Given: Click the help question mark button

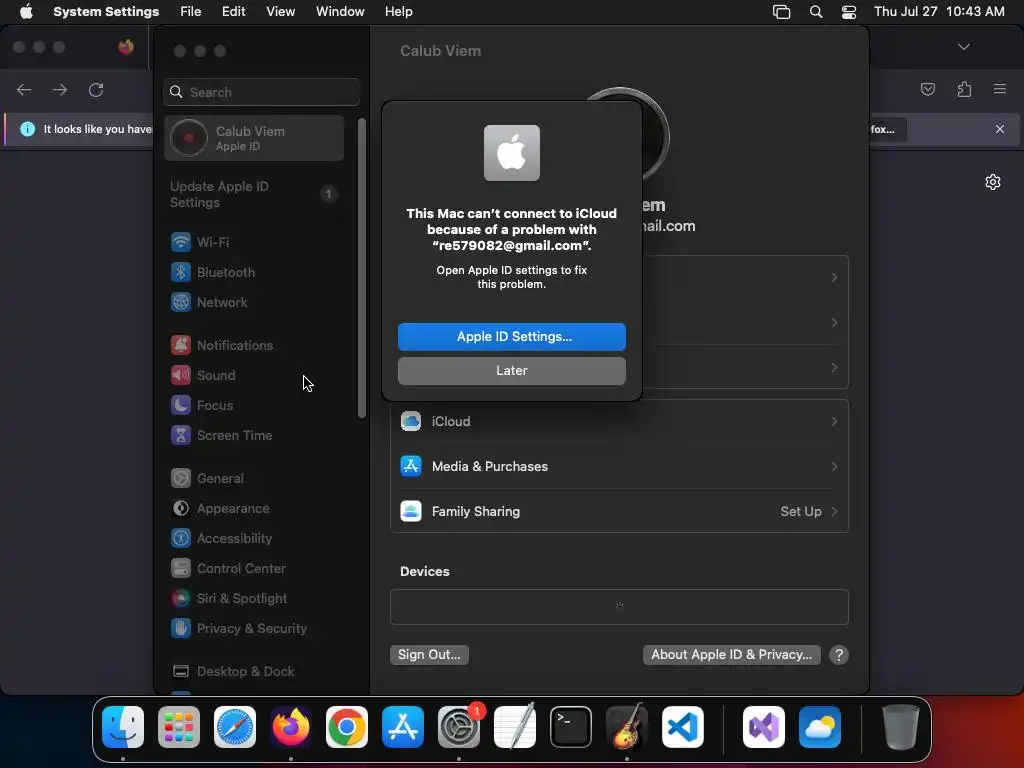Looking at the screenshot, I should [x=839, y=655].
